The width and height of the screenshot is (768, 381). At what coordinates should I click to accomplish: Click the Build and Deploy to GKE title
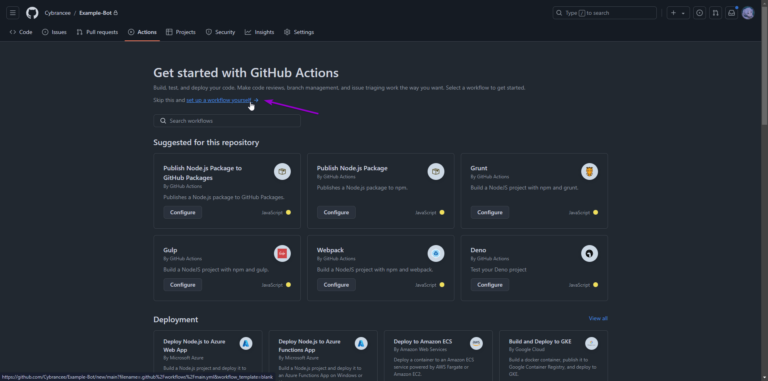point(540,341)
